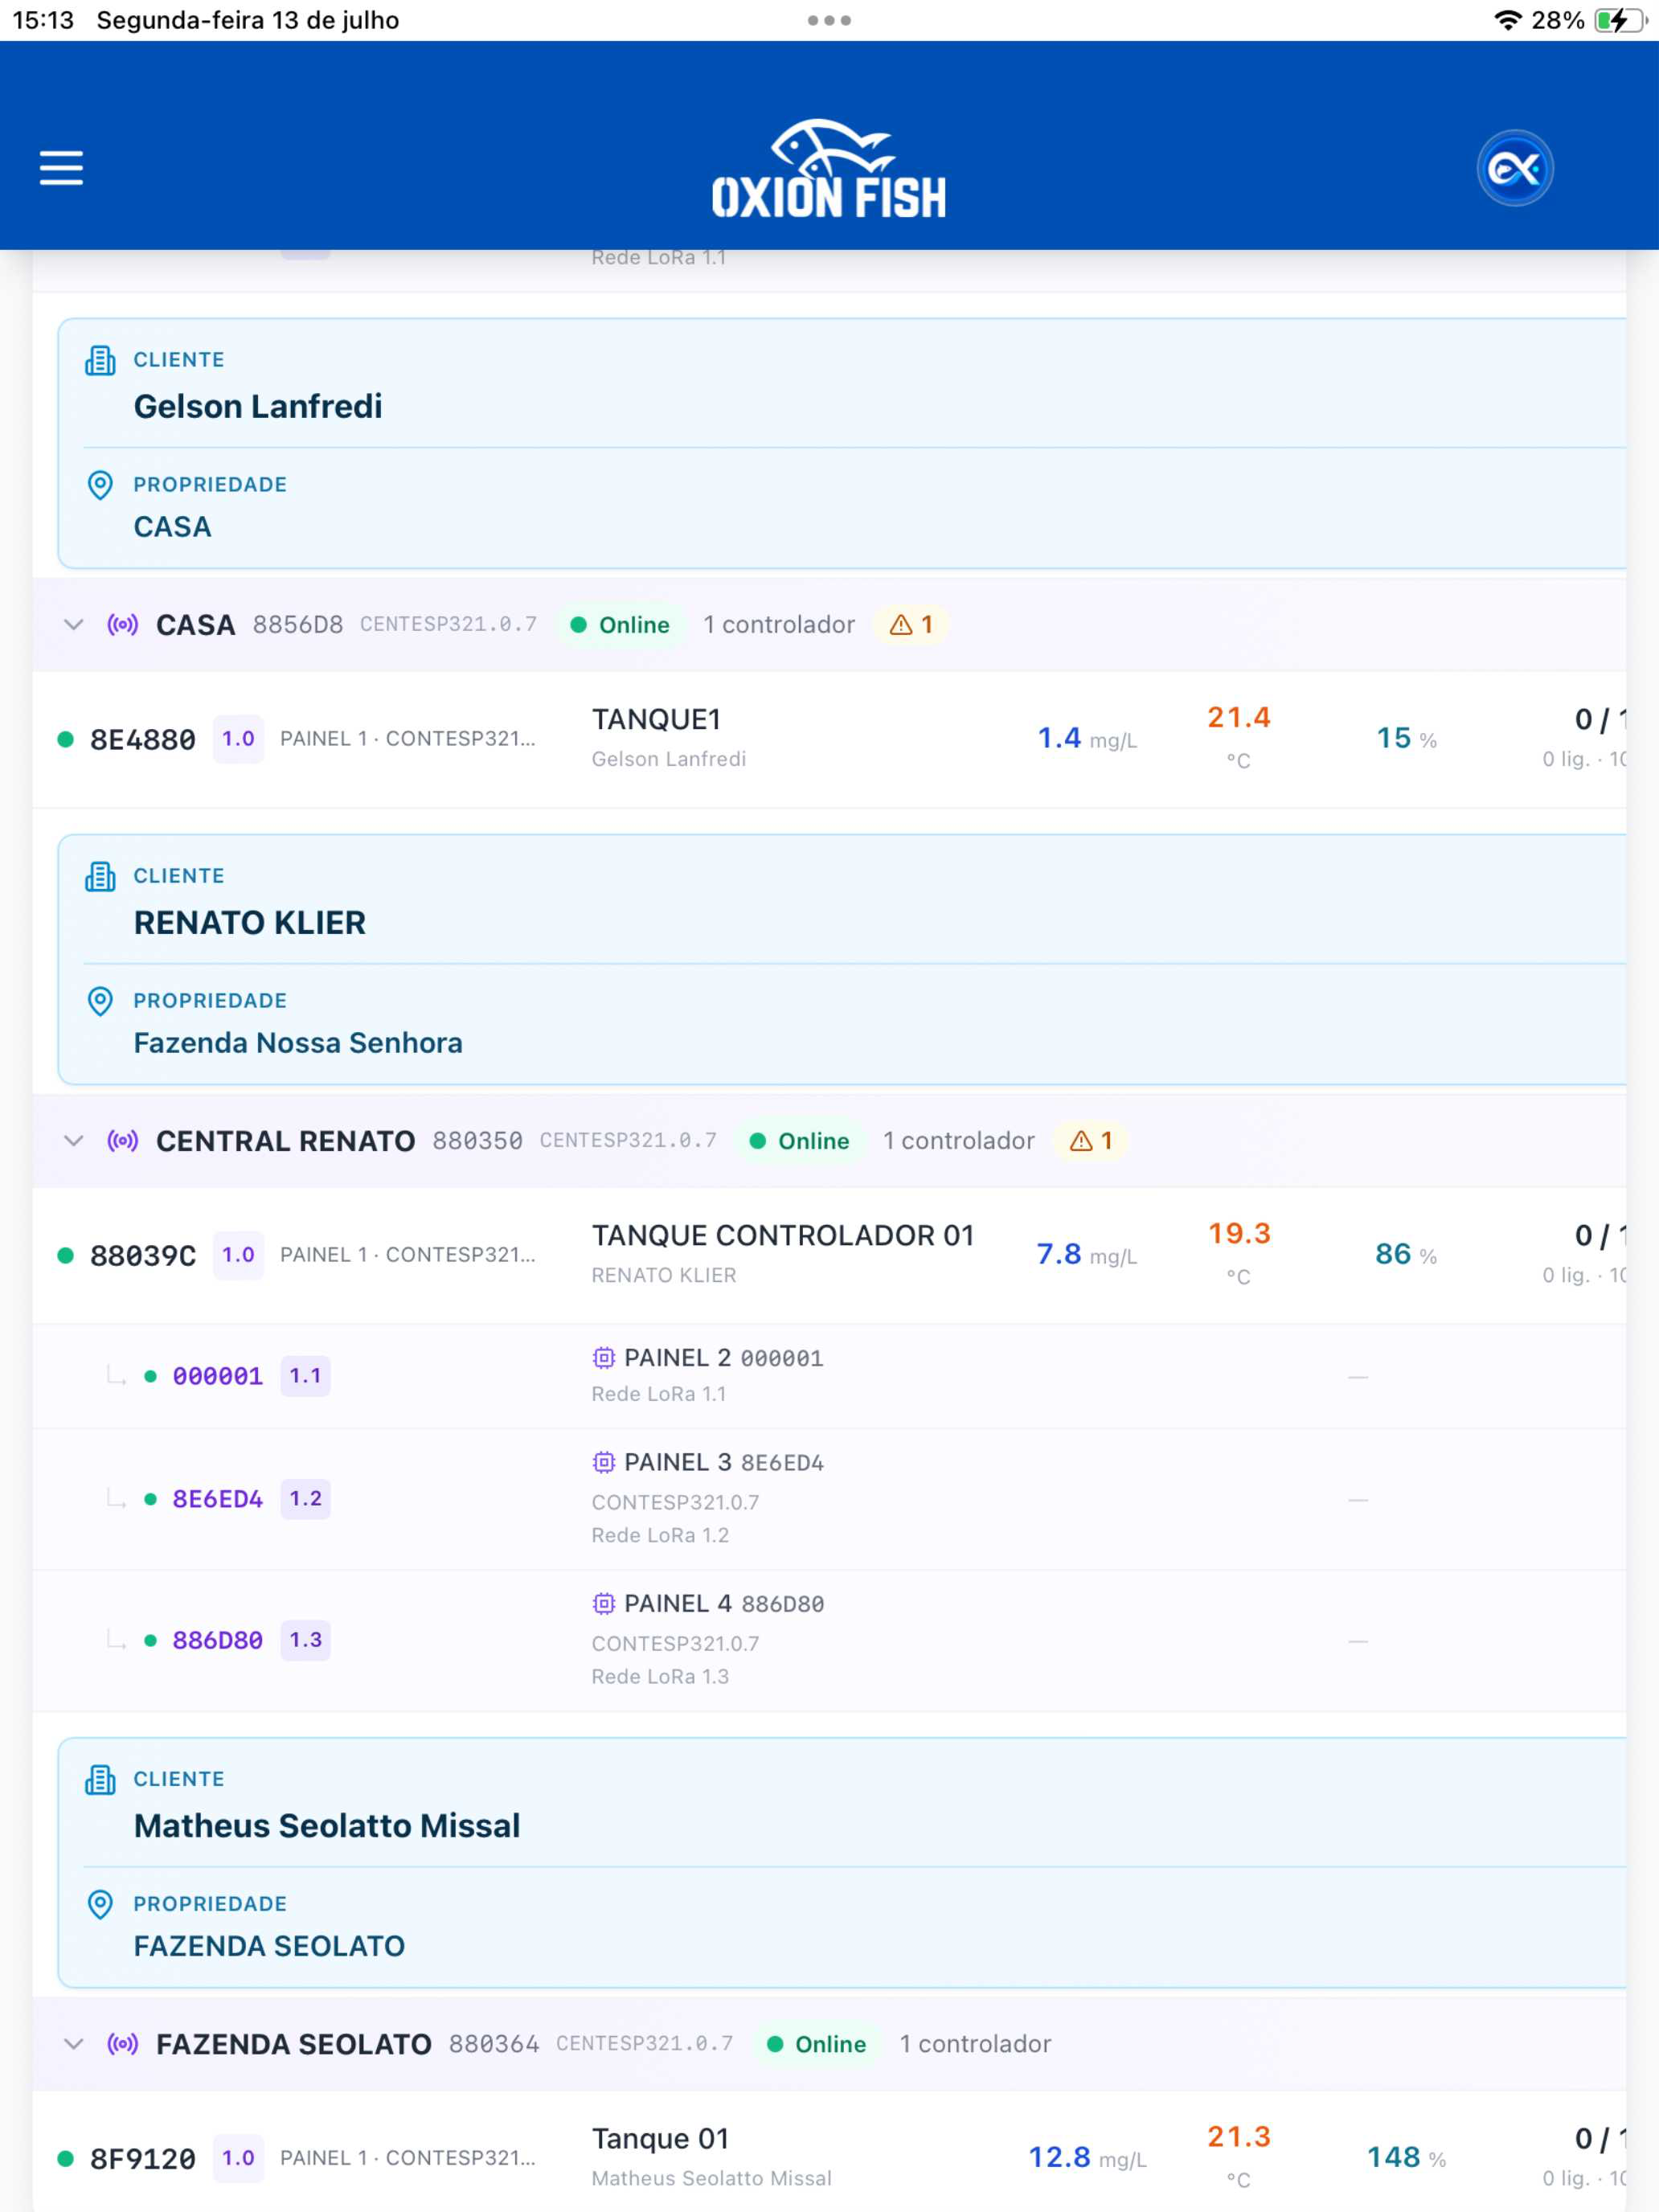Click the 1.1 badge next to 000001
Viewport: 1659px width, 2212px height.
(x=305, y=1376)
